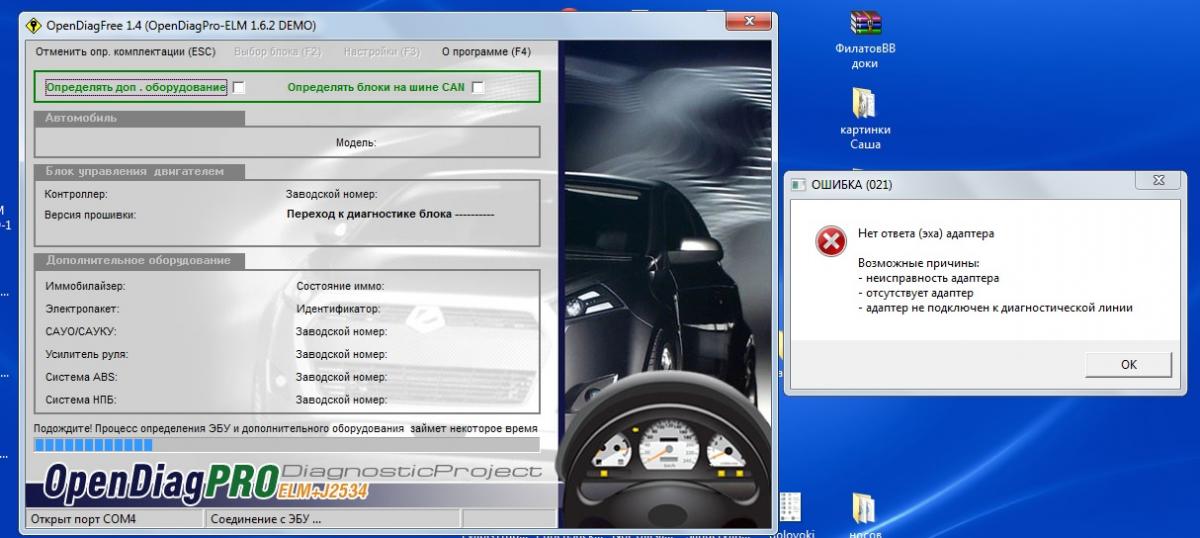Open the картинки Саша desktop folder
The image size is (1200, 538).
tap(865, 119)
